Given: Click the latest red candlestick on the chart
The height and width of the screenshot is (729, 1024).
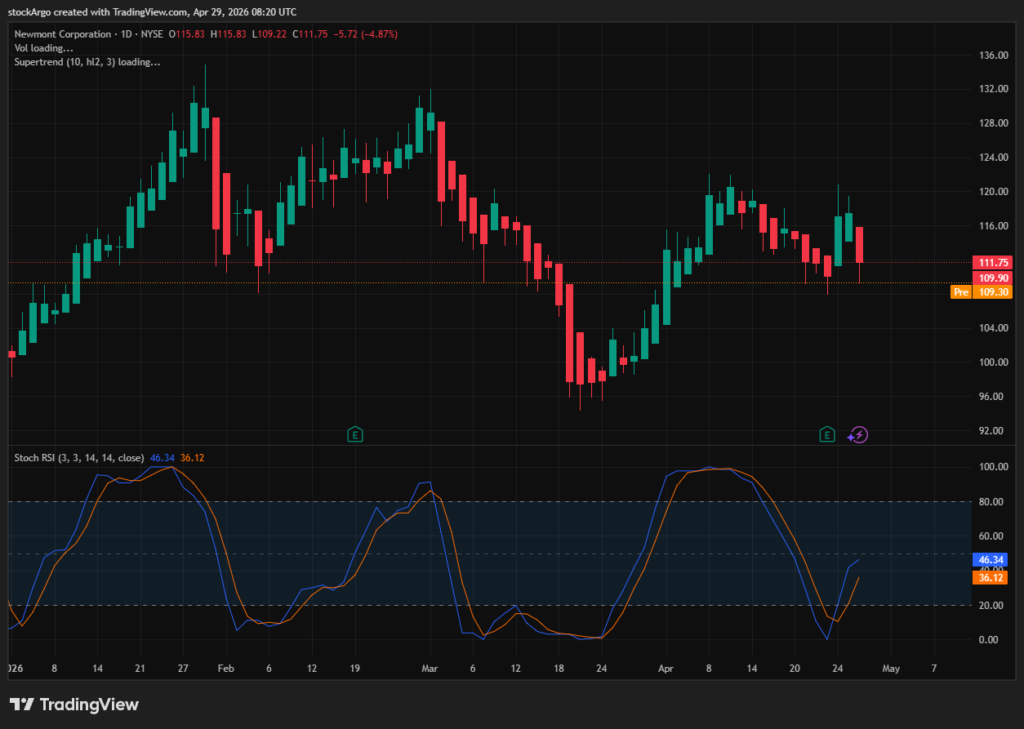Looking at the screenshot, I should [x=859, y=245].
